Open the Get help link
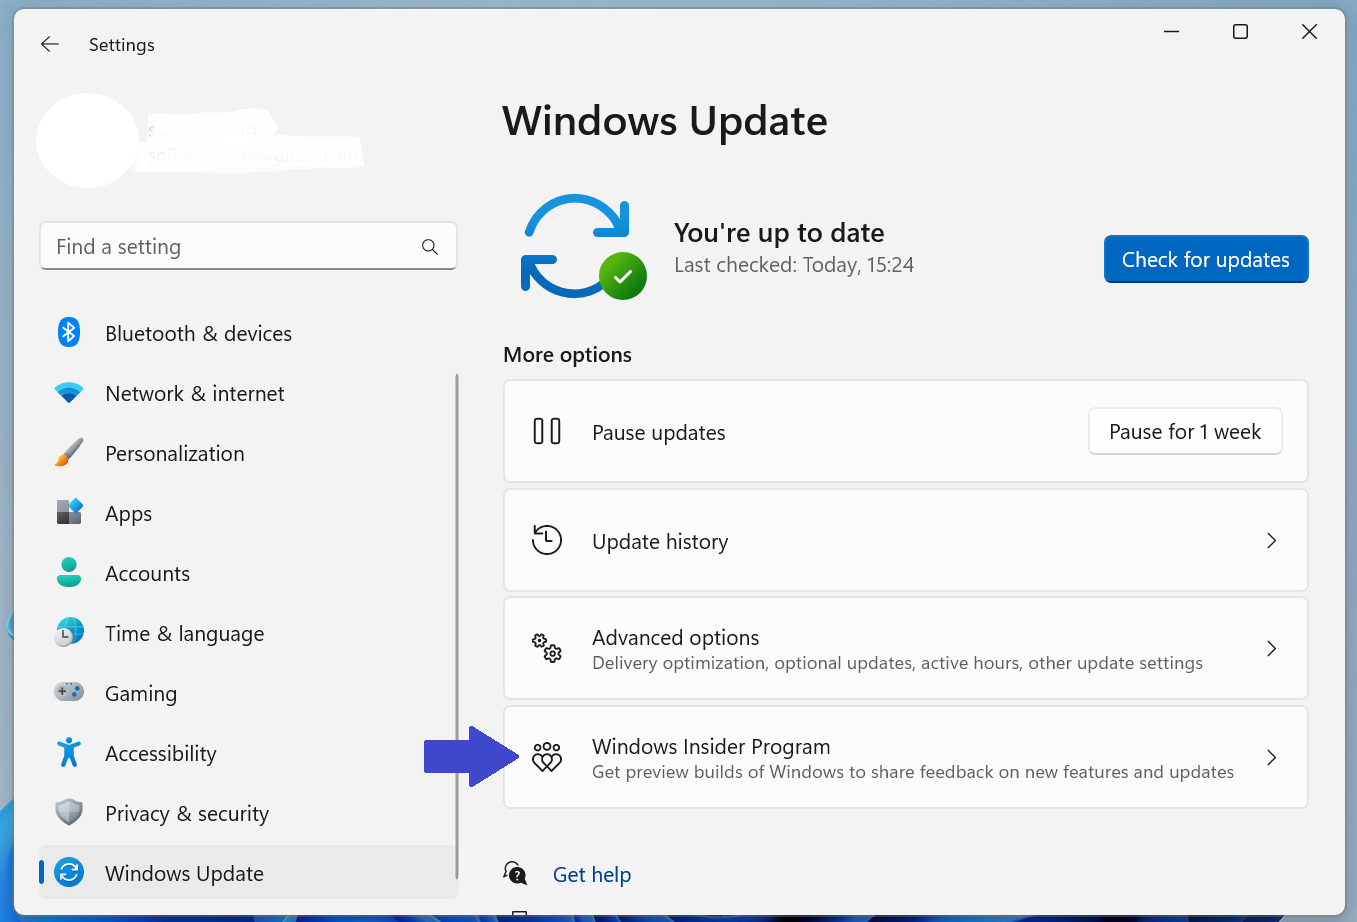Viewport: 1357px width, 922px height. tap(591, 874)
